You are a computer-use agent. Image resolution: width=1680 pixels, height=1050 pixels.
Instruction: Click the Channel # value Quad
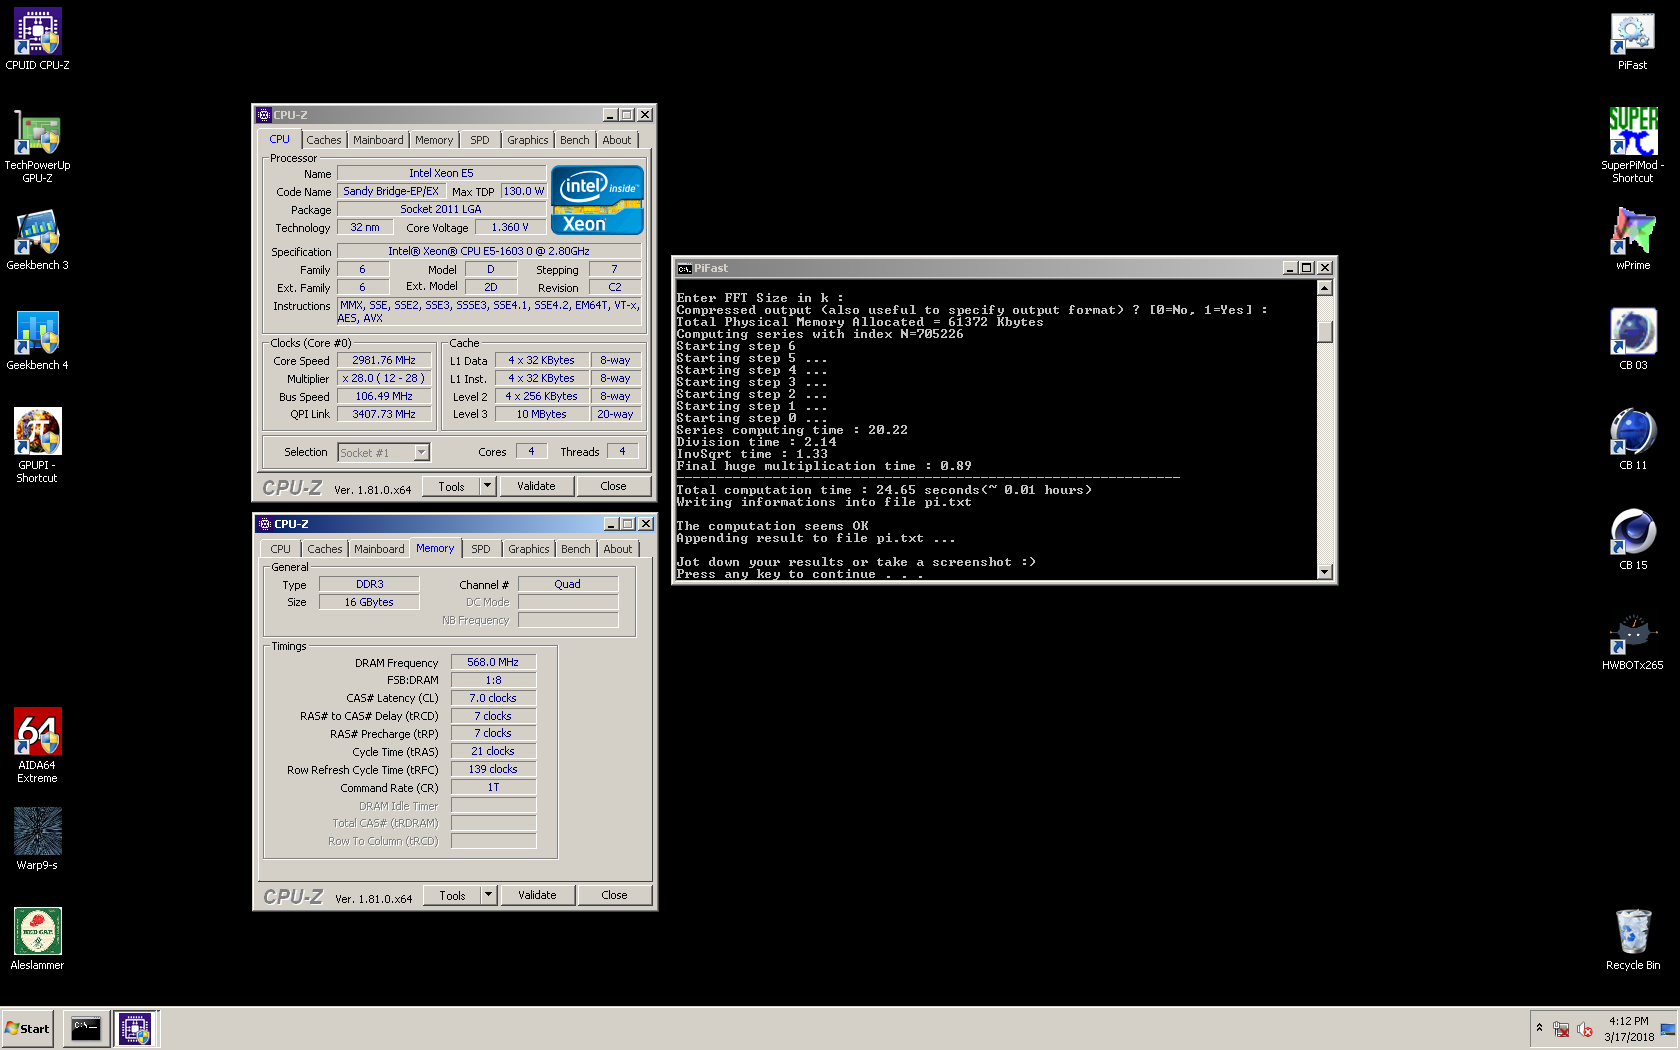pyautogui.click(x=567, y=585)
